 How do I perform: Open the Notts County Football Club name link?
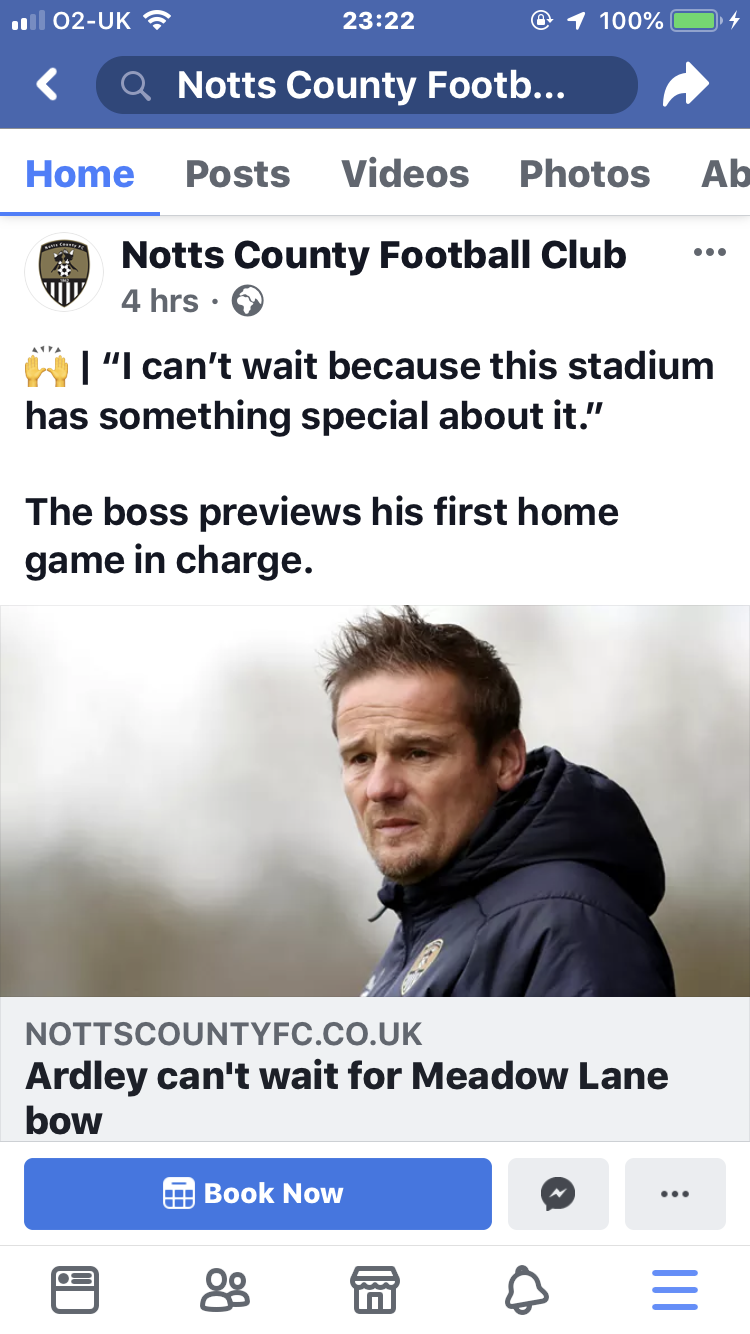coord(374,255)
